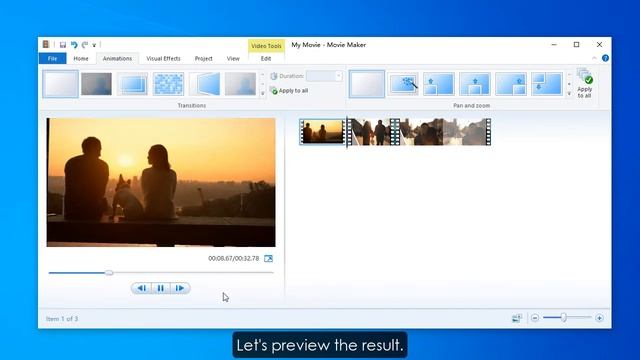Apply the dark gray crossfade transition
Screen dimensions: 640x360
96,84
